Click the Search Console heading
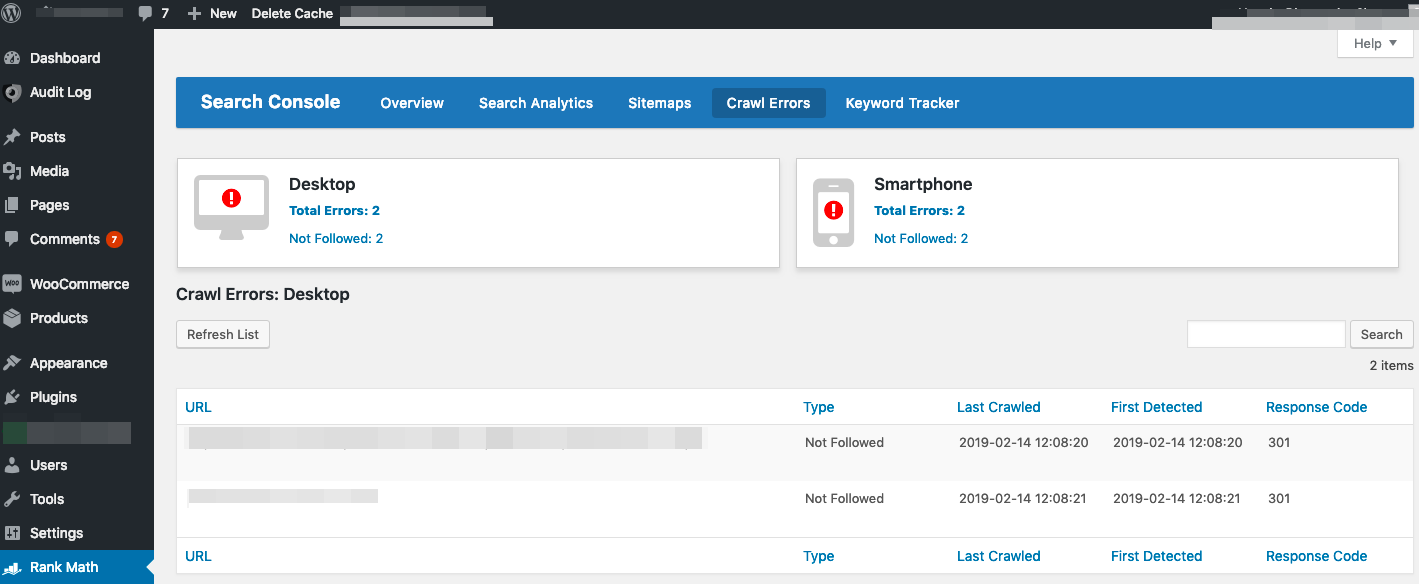Screen dimensions: 1419x584 click(x=270, y=102)
